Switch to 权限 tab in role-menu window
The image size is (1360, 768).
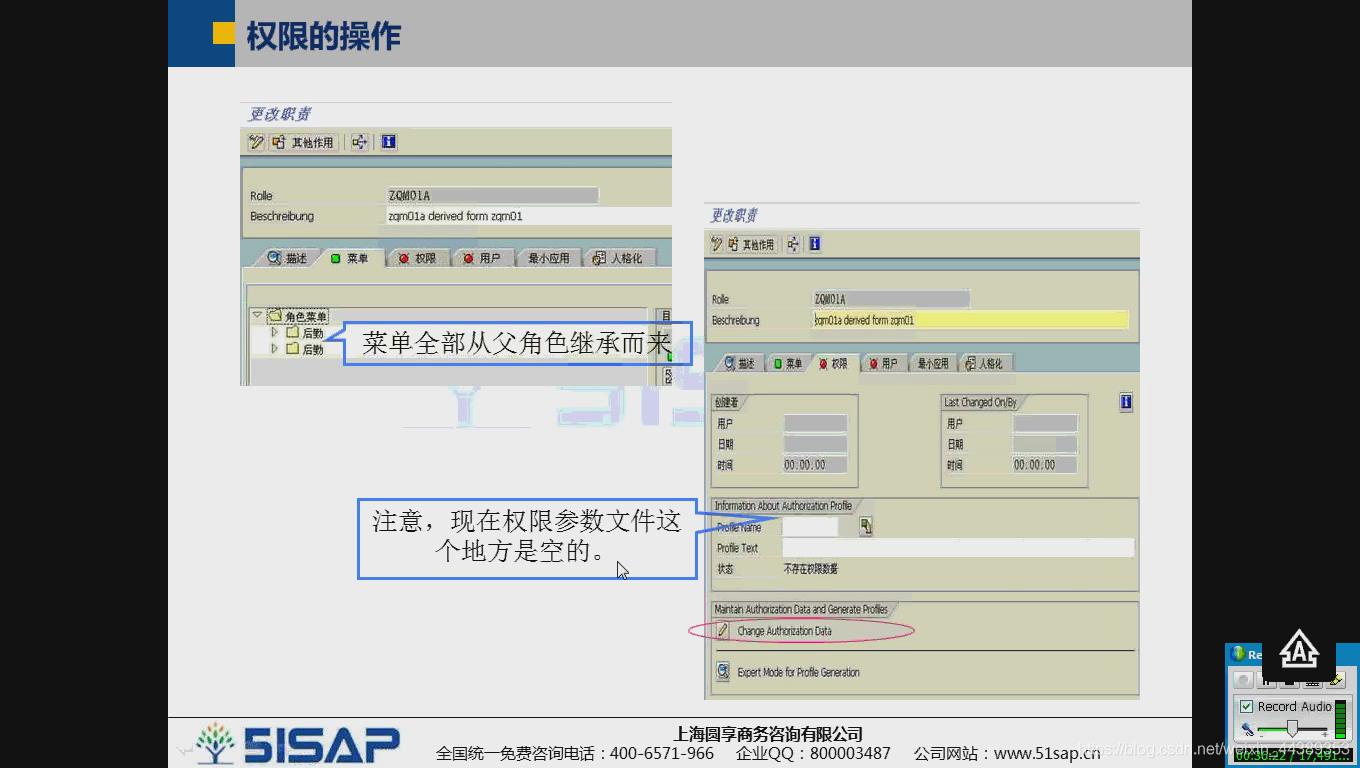pyautogui.click(x=416, y=258)
